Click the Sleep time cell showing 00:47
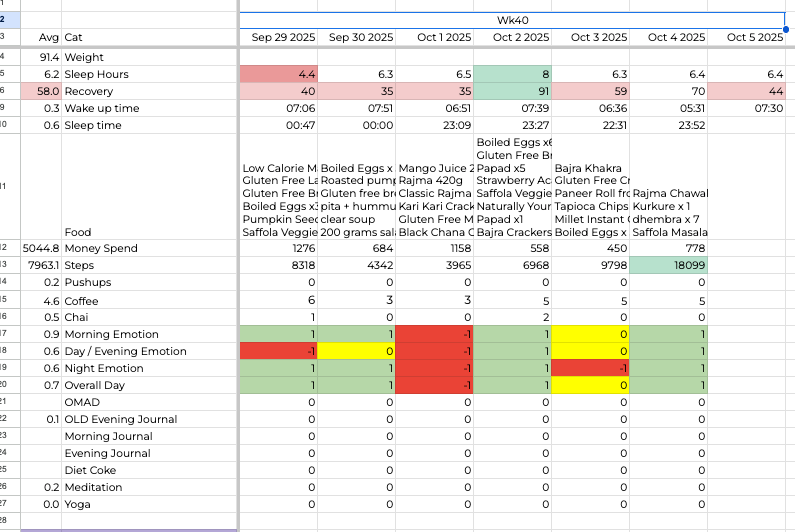Image resolution: width=795 pixels, height=532 pixels. [x=279, y=125]
